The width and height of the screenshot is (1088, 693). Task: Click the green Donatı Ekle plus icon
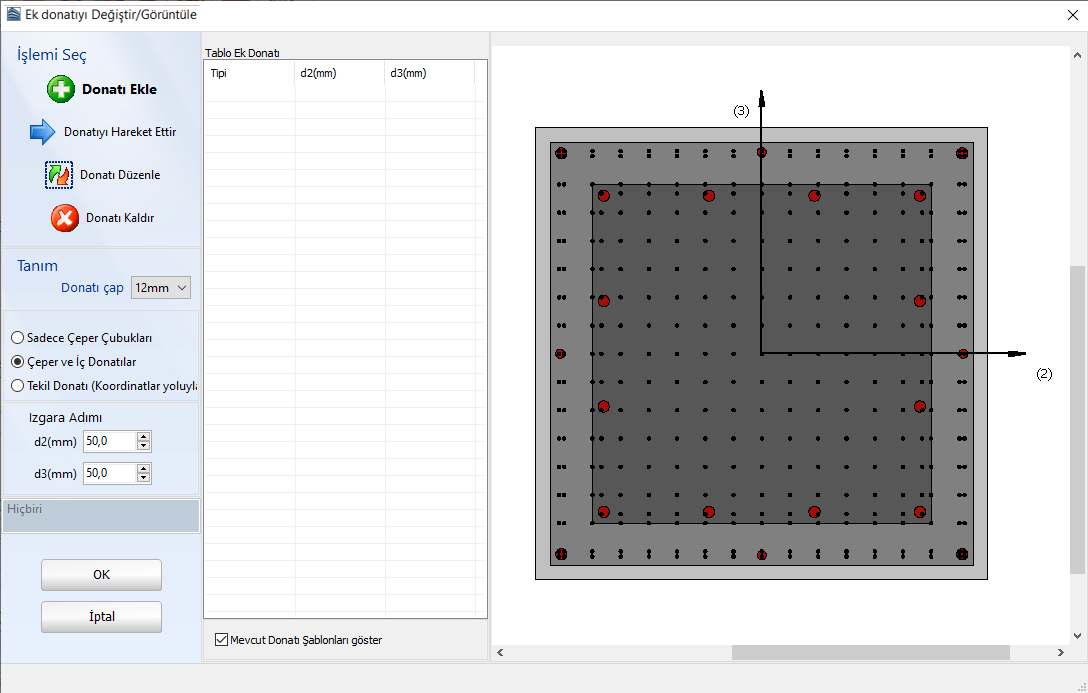(61, 89)
